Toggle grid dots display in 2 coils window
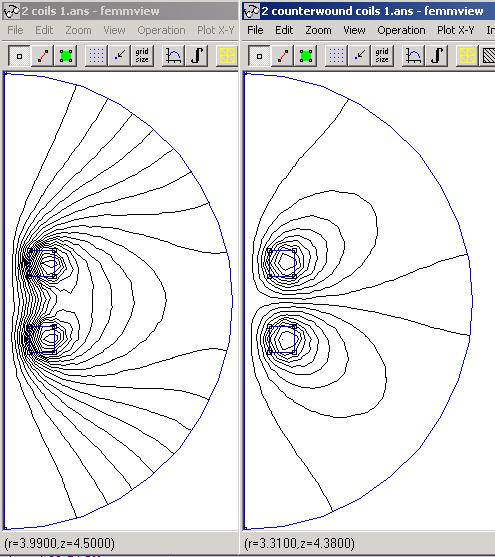Screen dimensions: 495x557 [96, 56]
